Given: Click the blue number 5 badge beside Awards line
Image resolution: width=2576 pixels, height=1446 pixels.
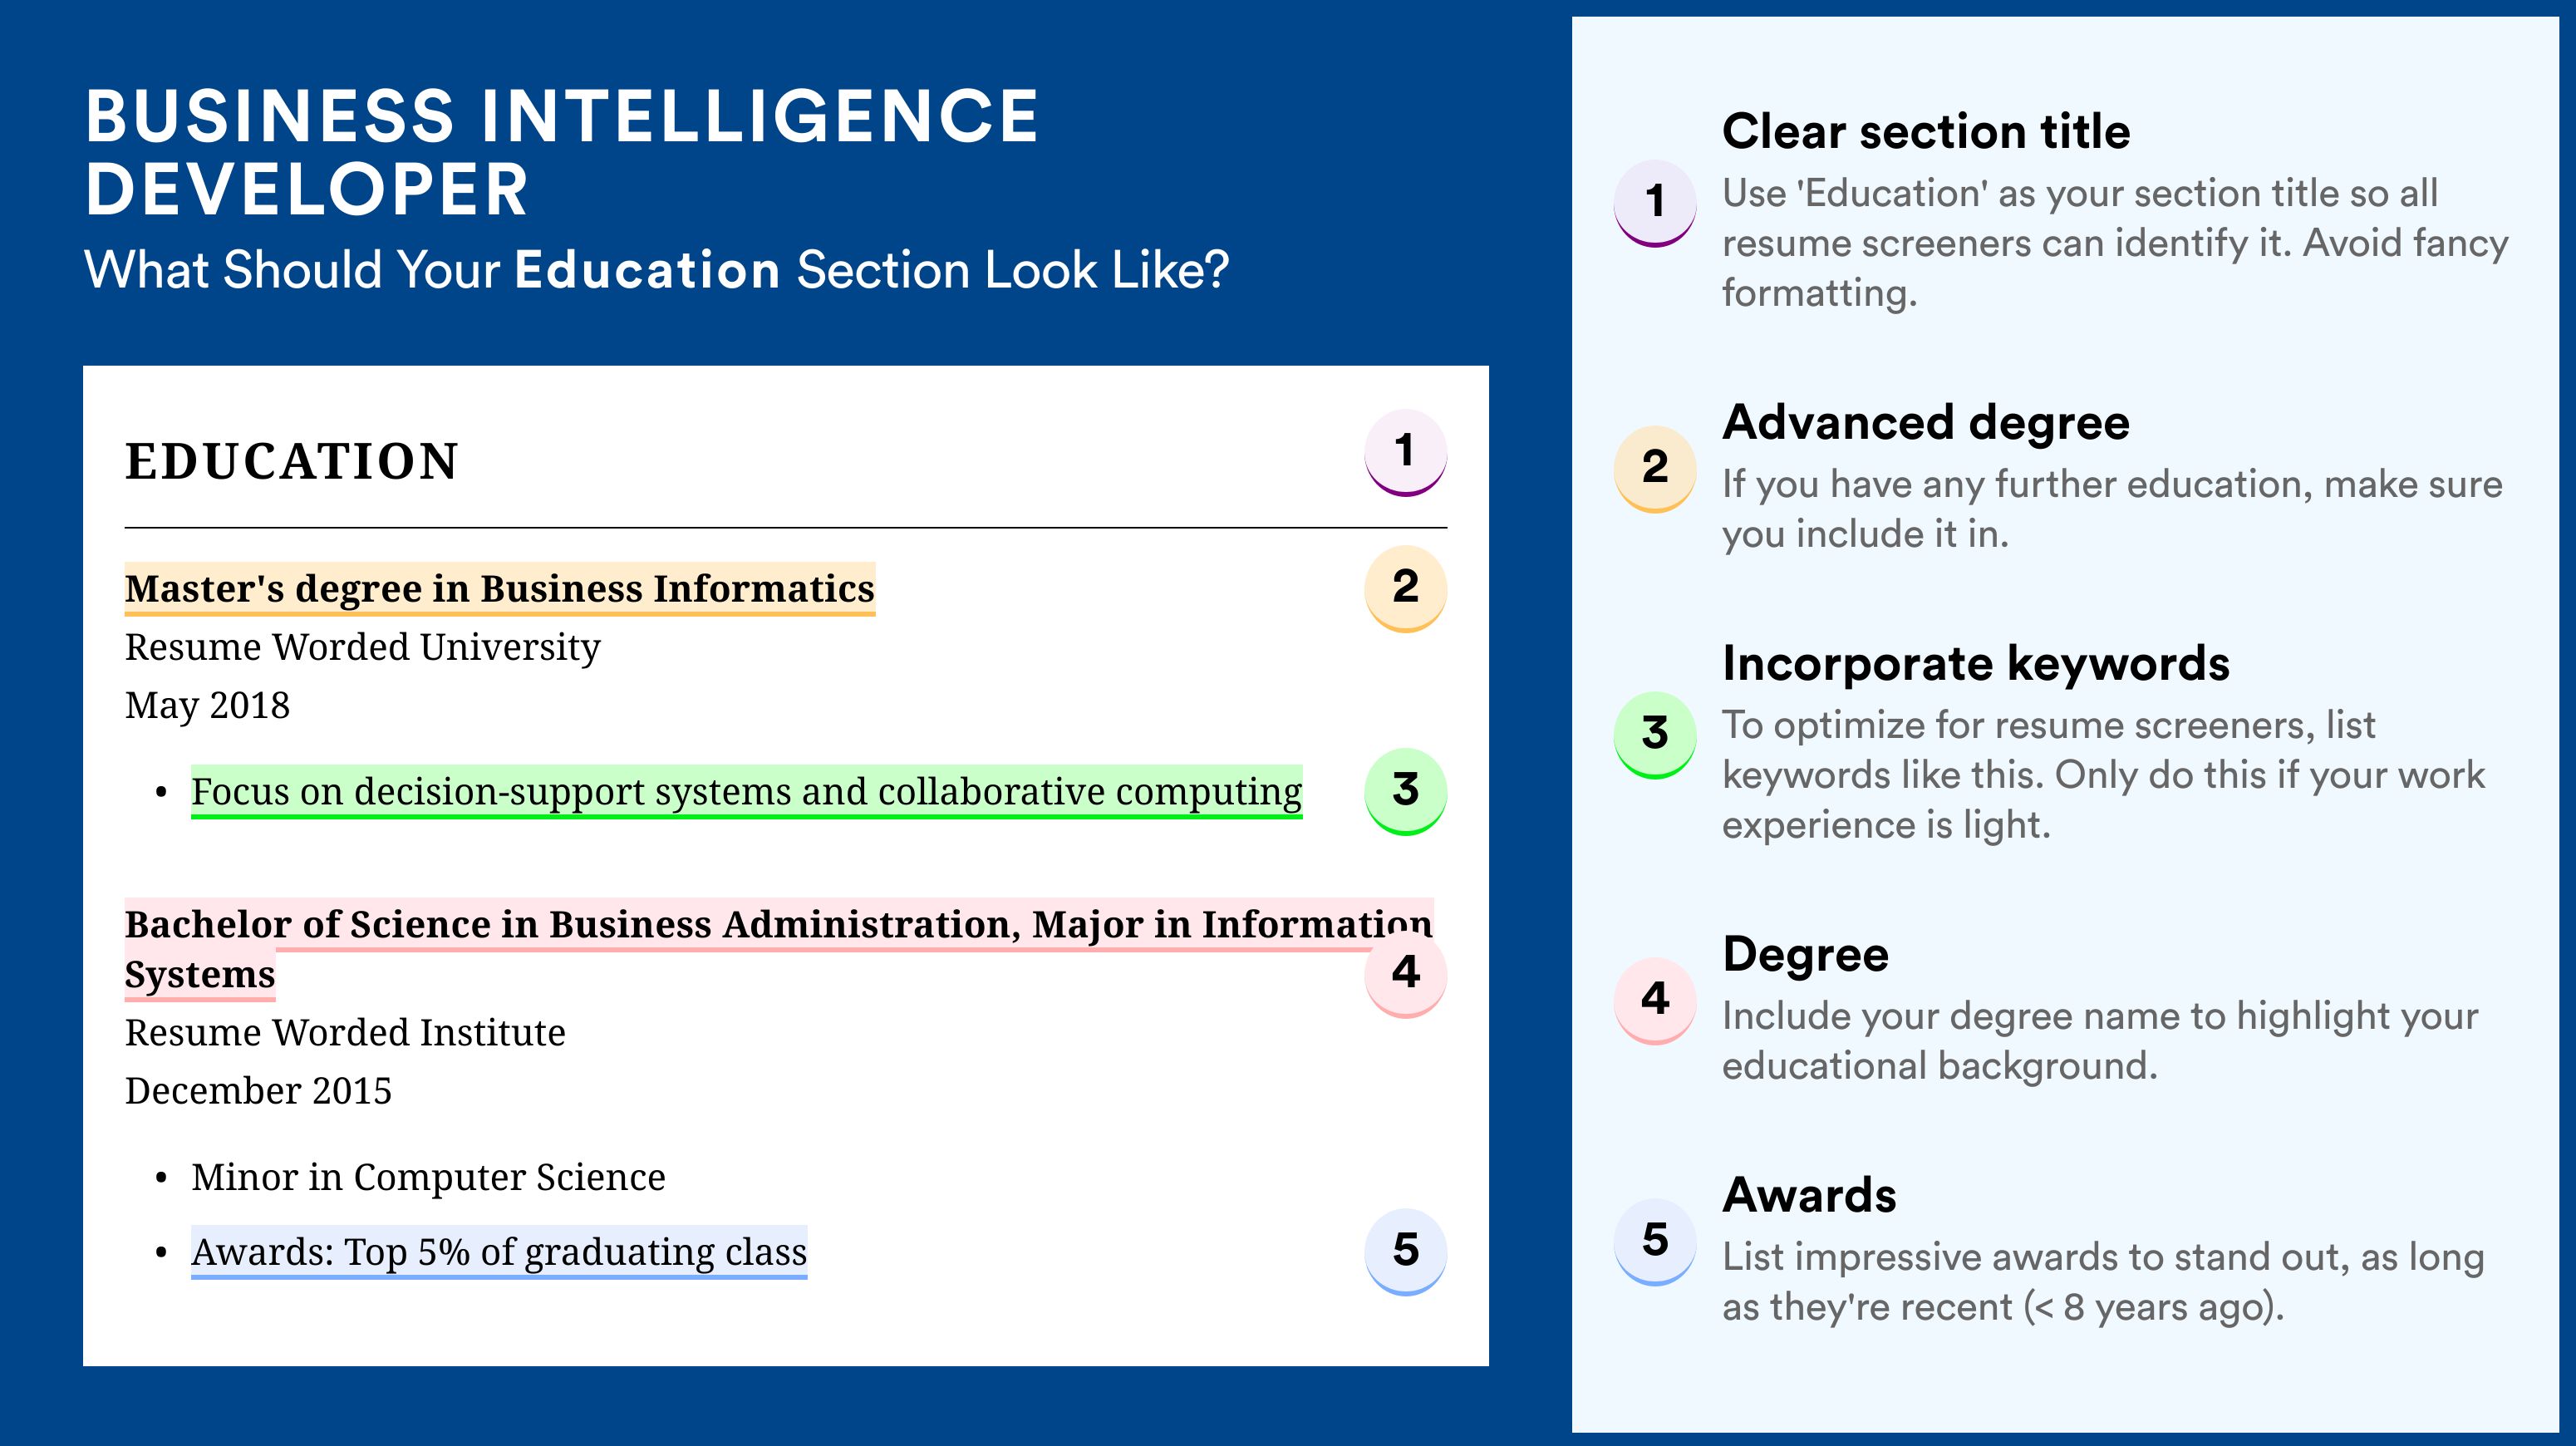Looking at the screenshot, I should click(x=1405, y=1251).
